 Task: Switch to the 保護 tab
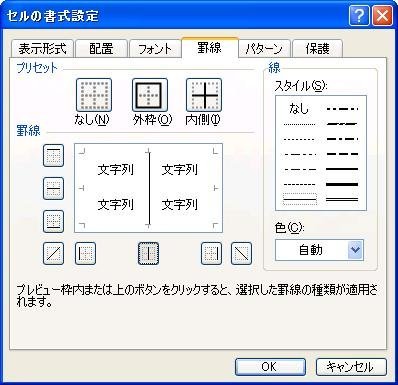coord(317,49)
